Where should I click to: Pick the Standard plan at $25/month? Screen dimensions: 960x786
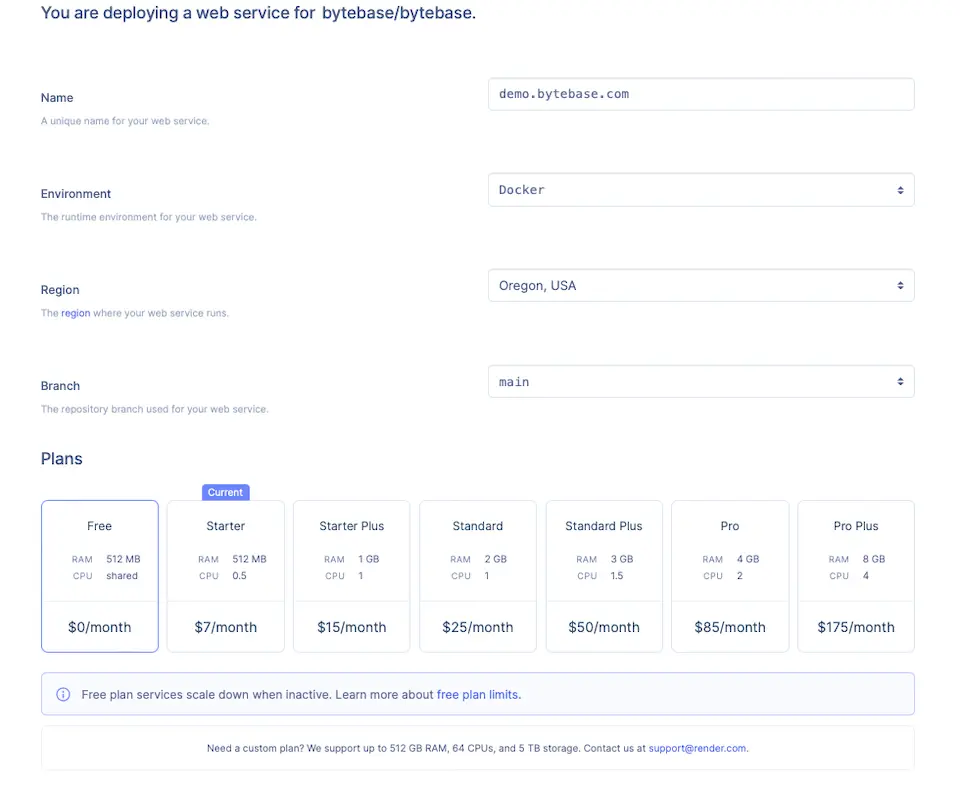click(477, 575)
